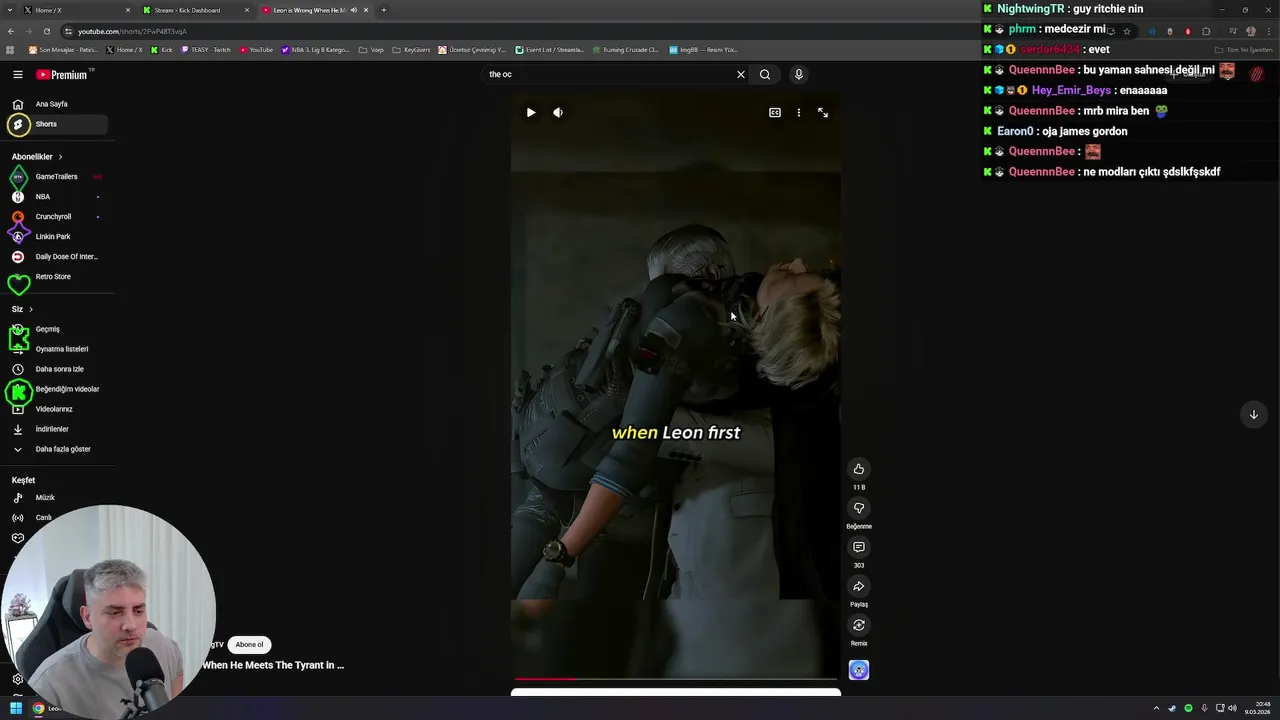Open Crunchyroll subscription channel

click(x=56, y=217)
